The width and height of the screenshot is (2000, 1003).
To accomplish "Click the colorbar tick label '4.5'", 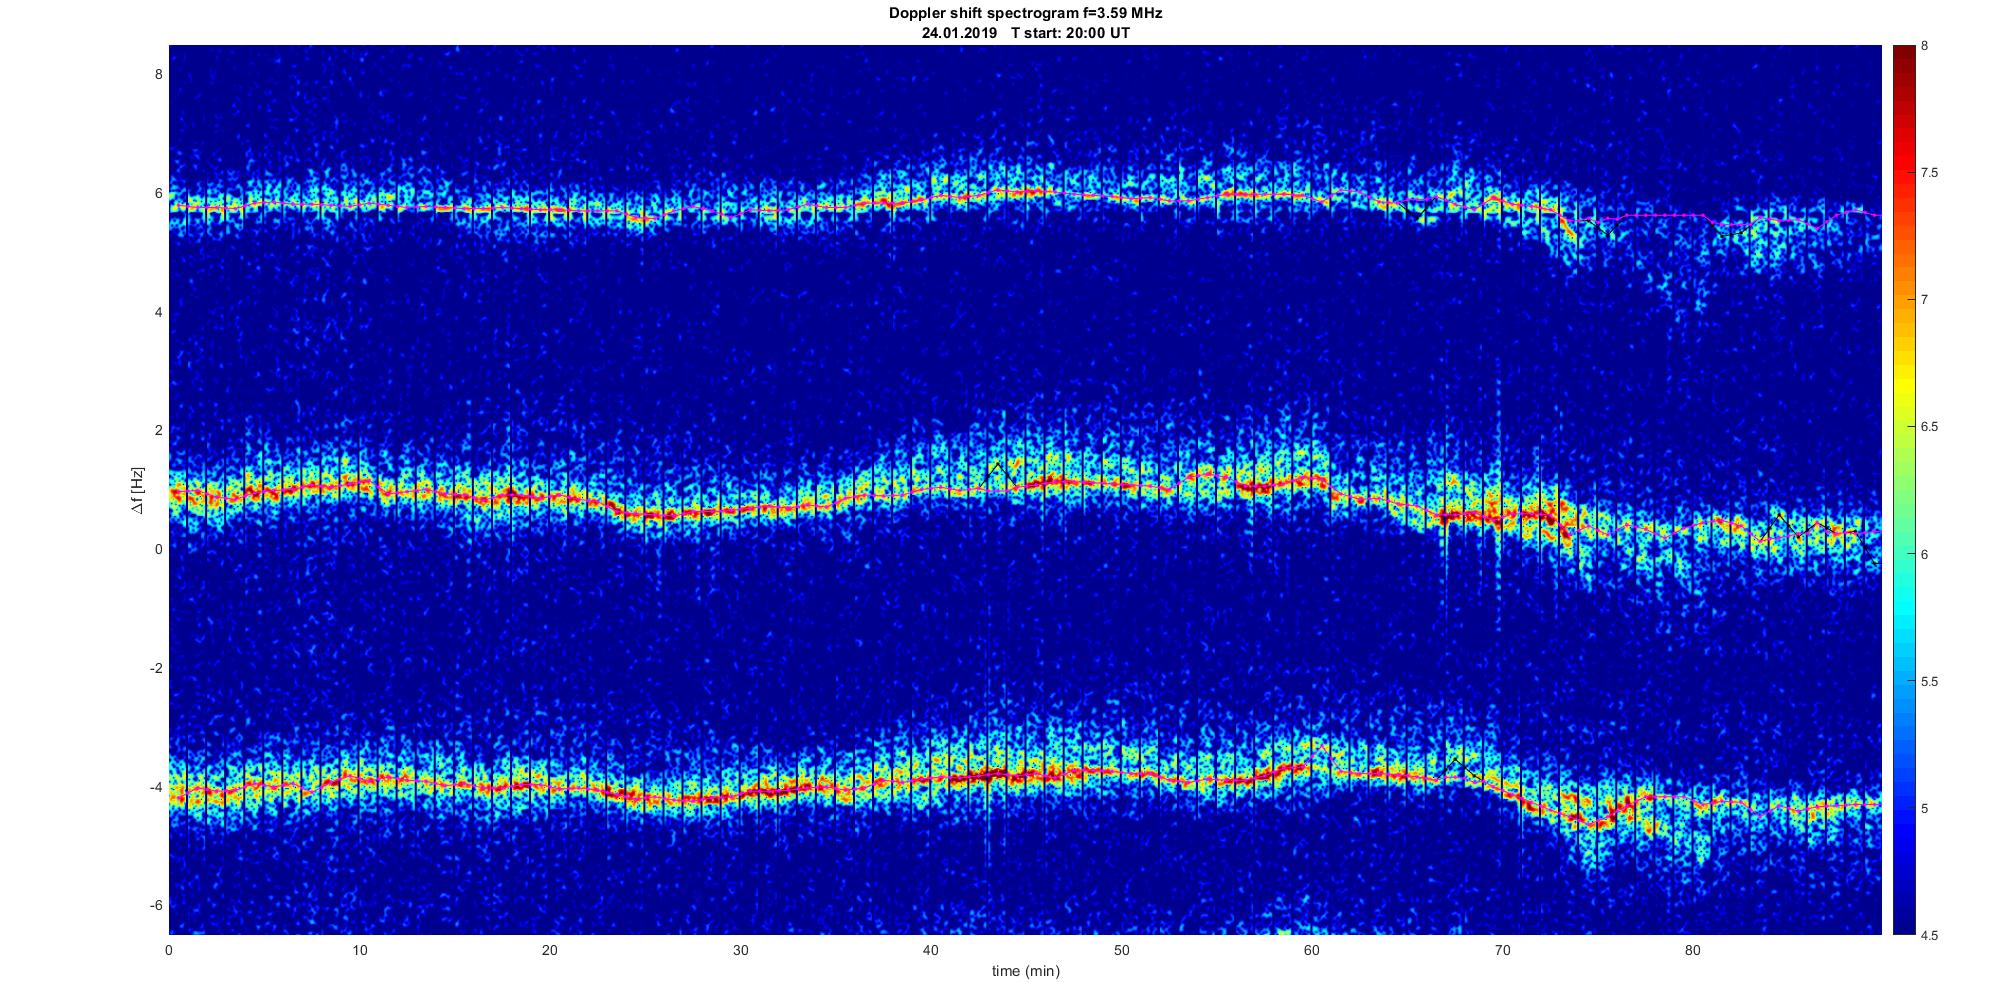I will [x=1929, y=936].
